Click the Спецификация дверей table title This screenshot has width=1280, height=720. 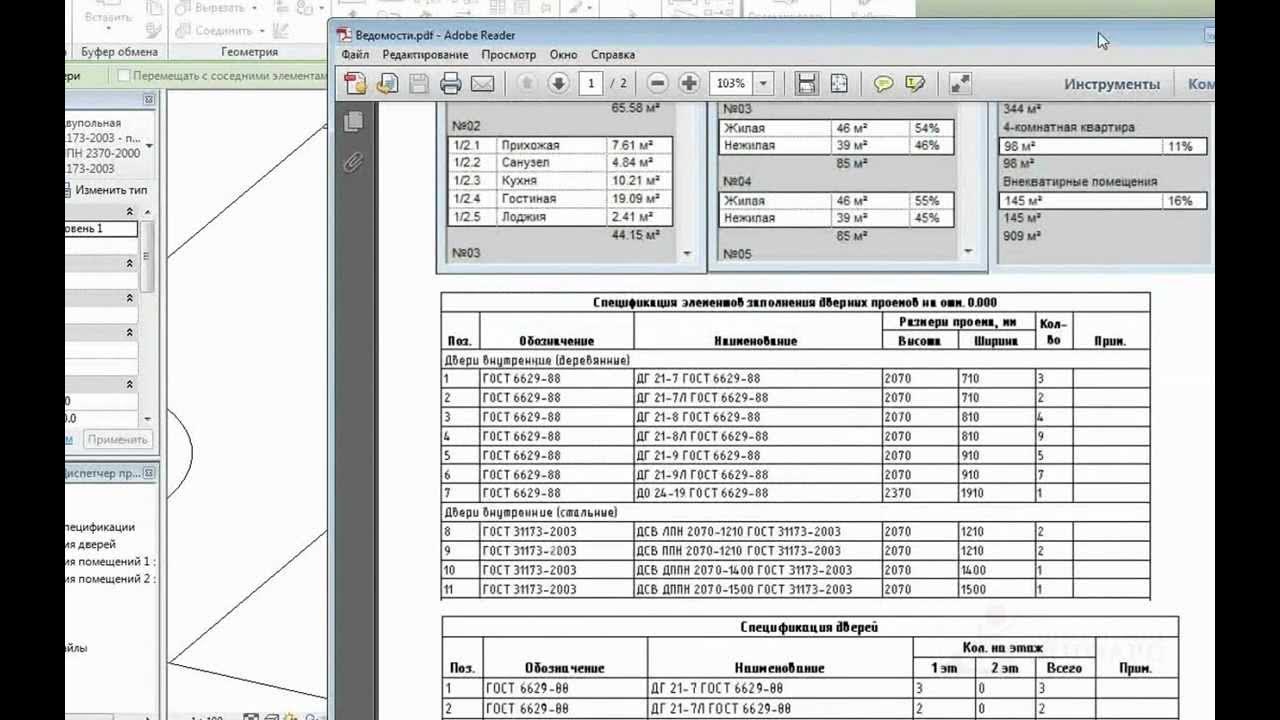click(810, 627)
